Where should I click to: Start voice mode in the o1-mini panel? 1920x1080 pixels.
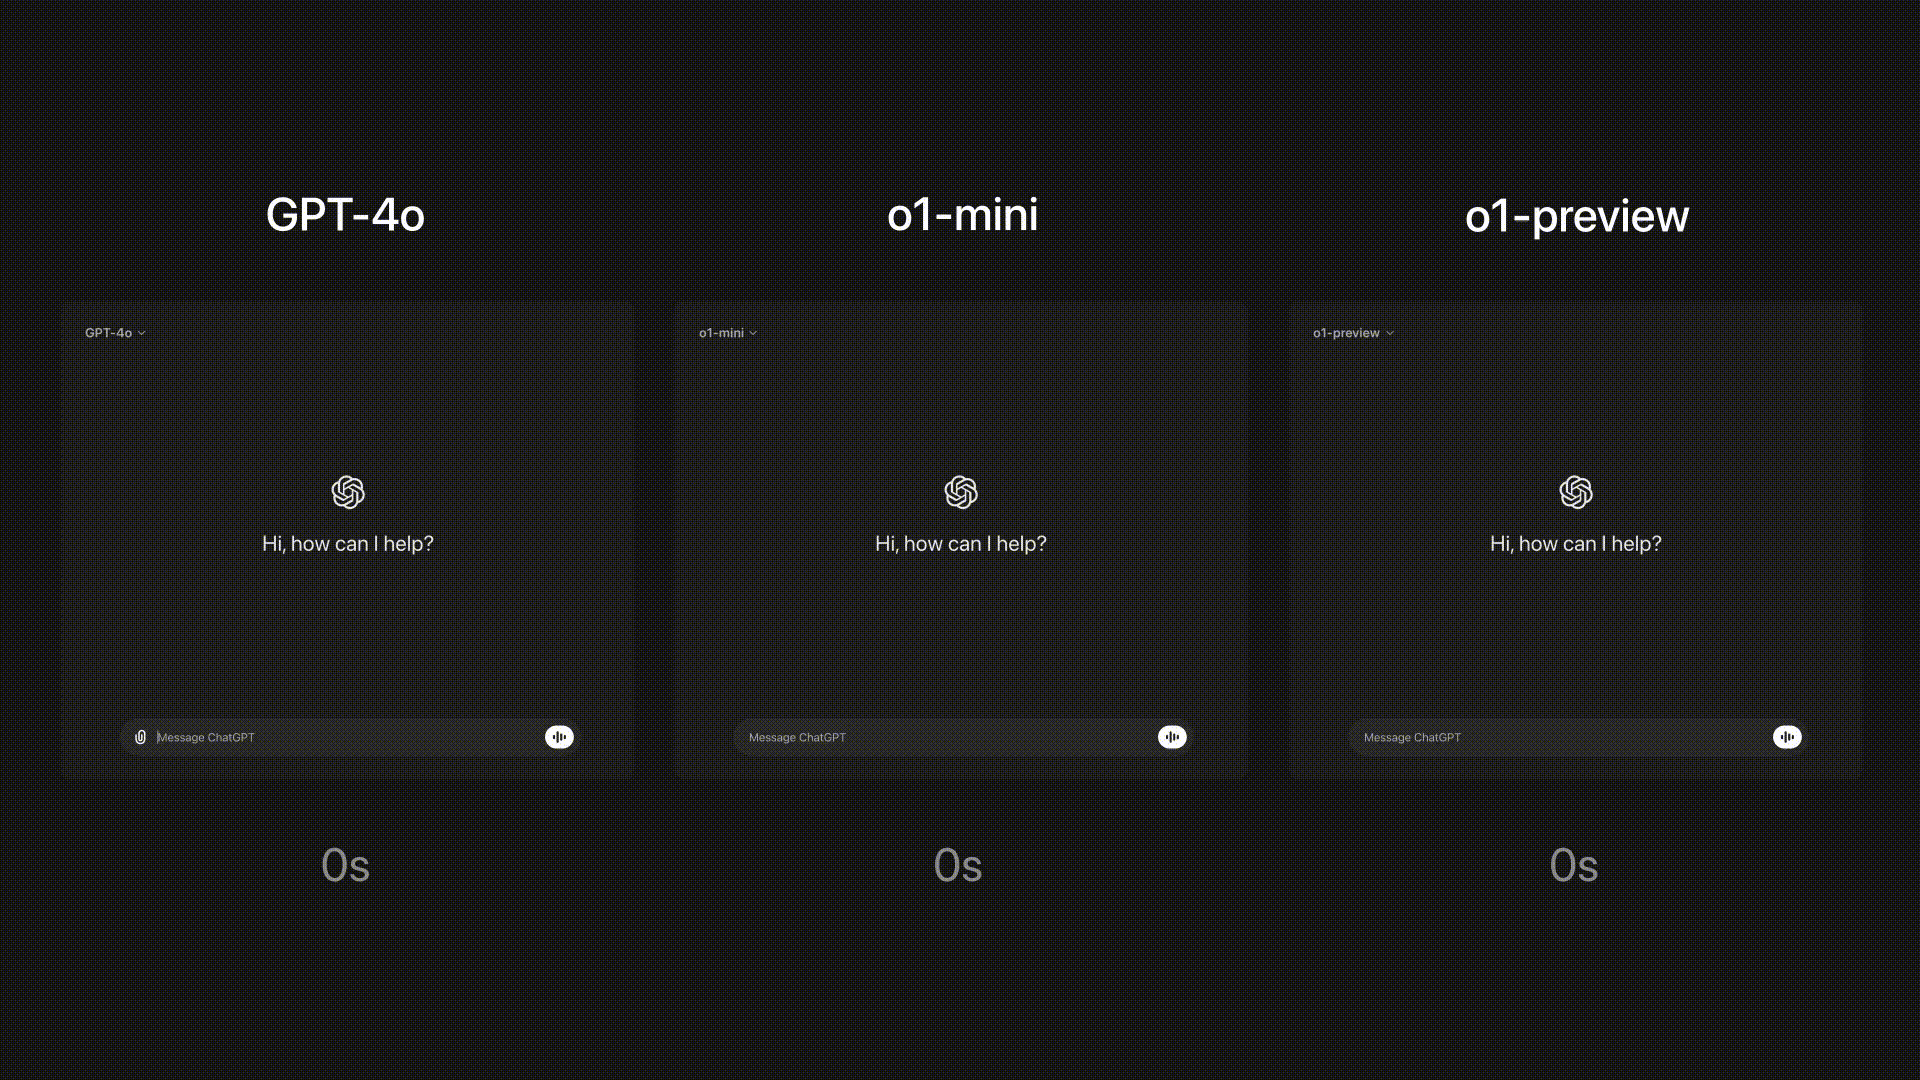pos(1172,737)
